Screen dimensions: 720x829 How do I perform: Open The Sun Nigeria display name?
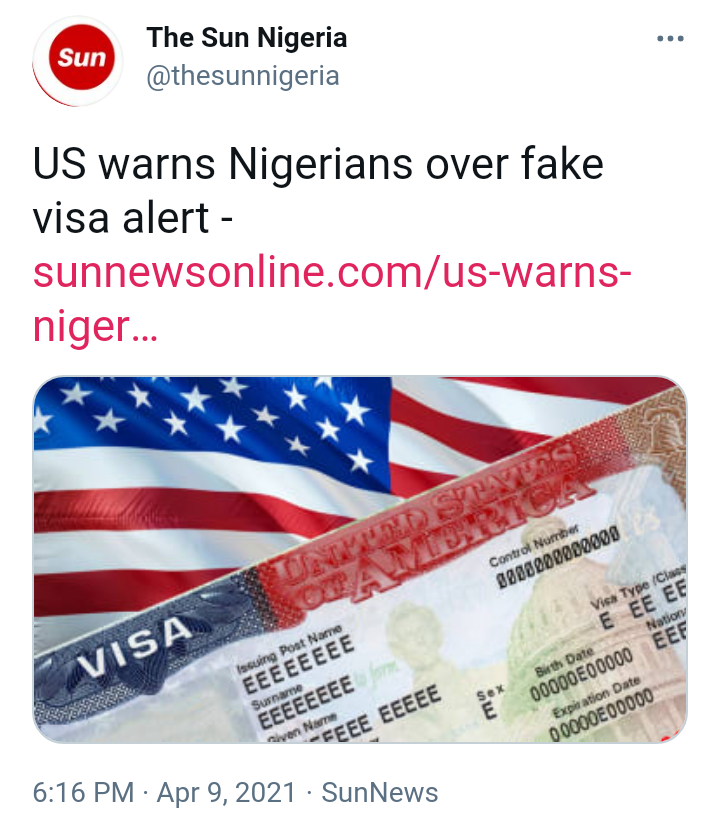246,38
